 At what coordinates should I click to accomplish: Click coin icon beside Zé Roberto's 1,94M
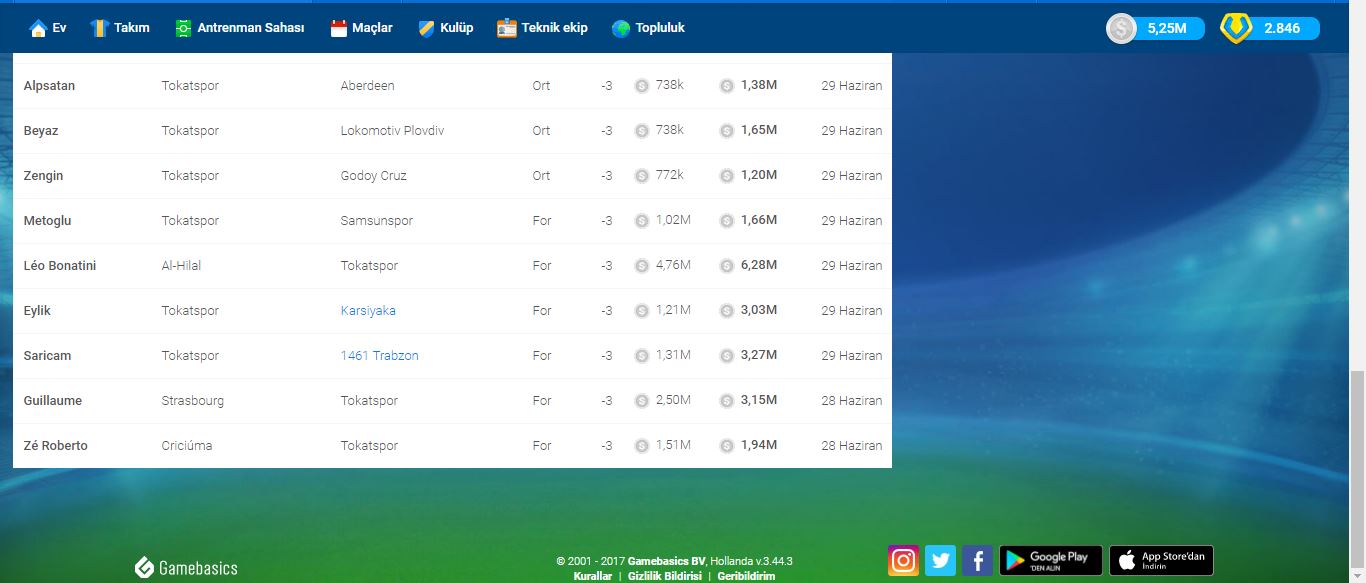(x=727, y=446)
